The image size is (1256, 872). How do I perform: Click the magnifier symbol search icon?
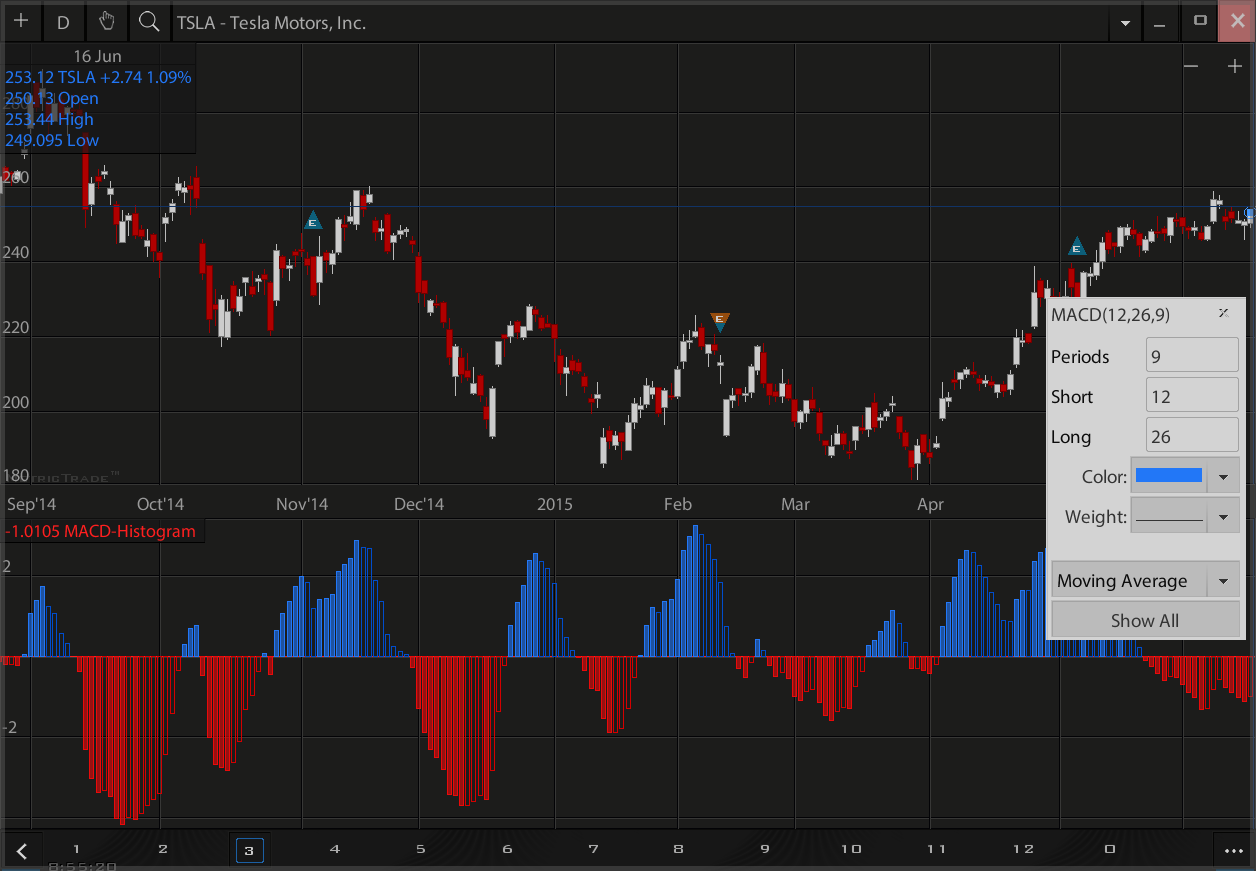coord(149,21)
